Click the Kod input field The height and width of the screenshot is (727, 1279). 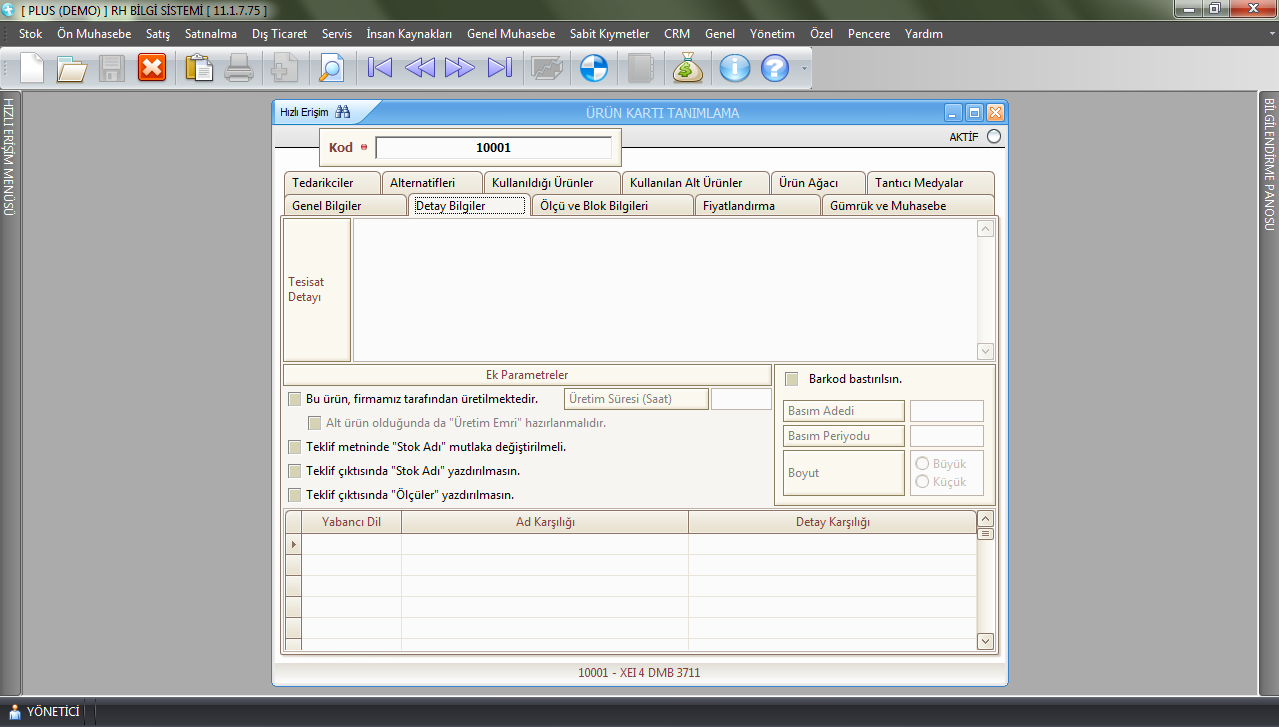pyautogui.click(x=493, y=148)
